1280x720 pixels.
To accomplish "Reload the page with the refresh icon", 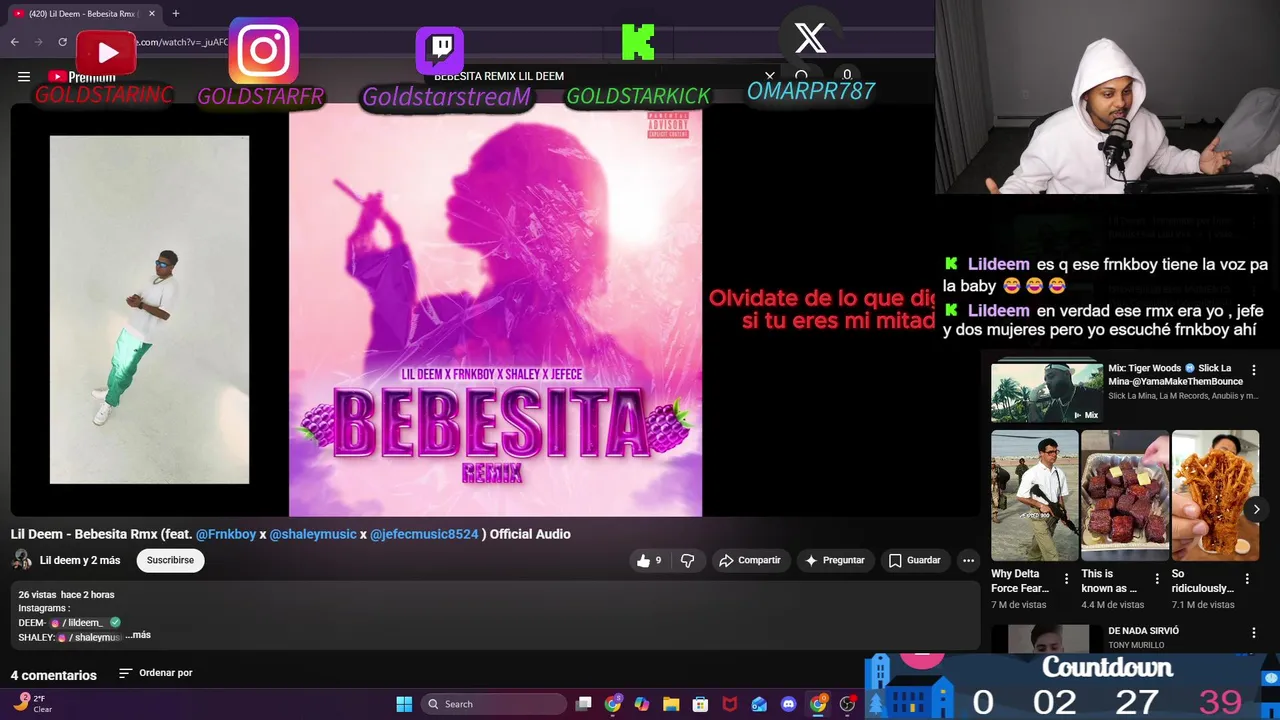I will (62, 42).
